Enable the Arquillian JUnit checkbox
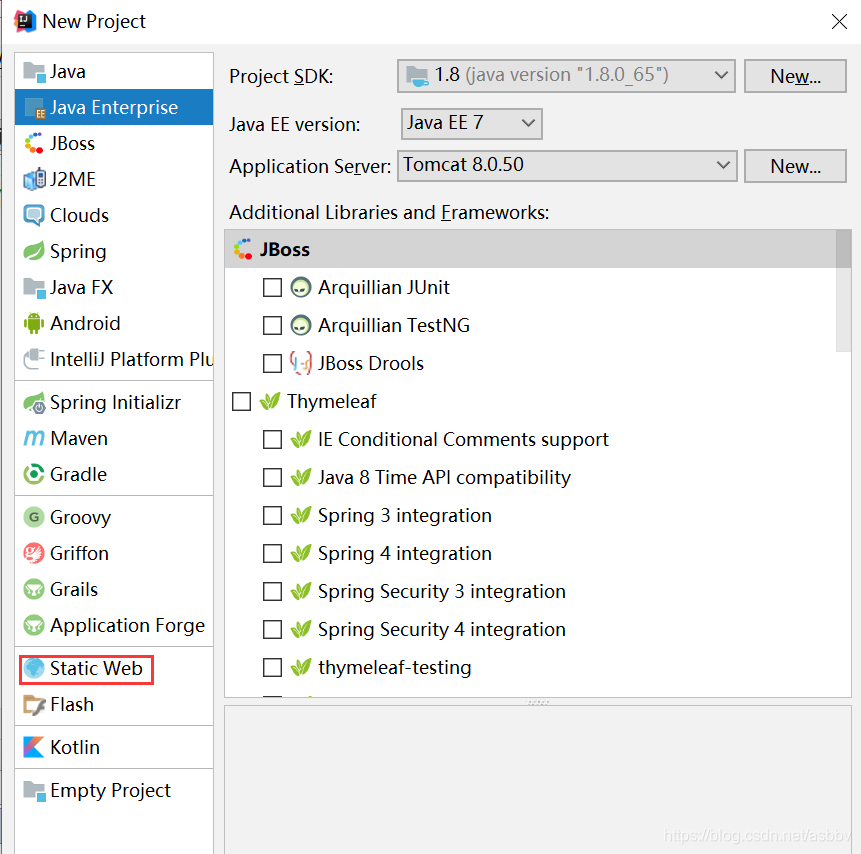The height and width of the screenshot is (854, 861). tap(272, 287)
